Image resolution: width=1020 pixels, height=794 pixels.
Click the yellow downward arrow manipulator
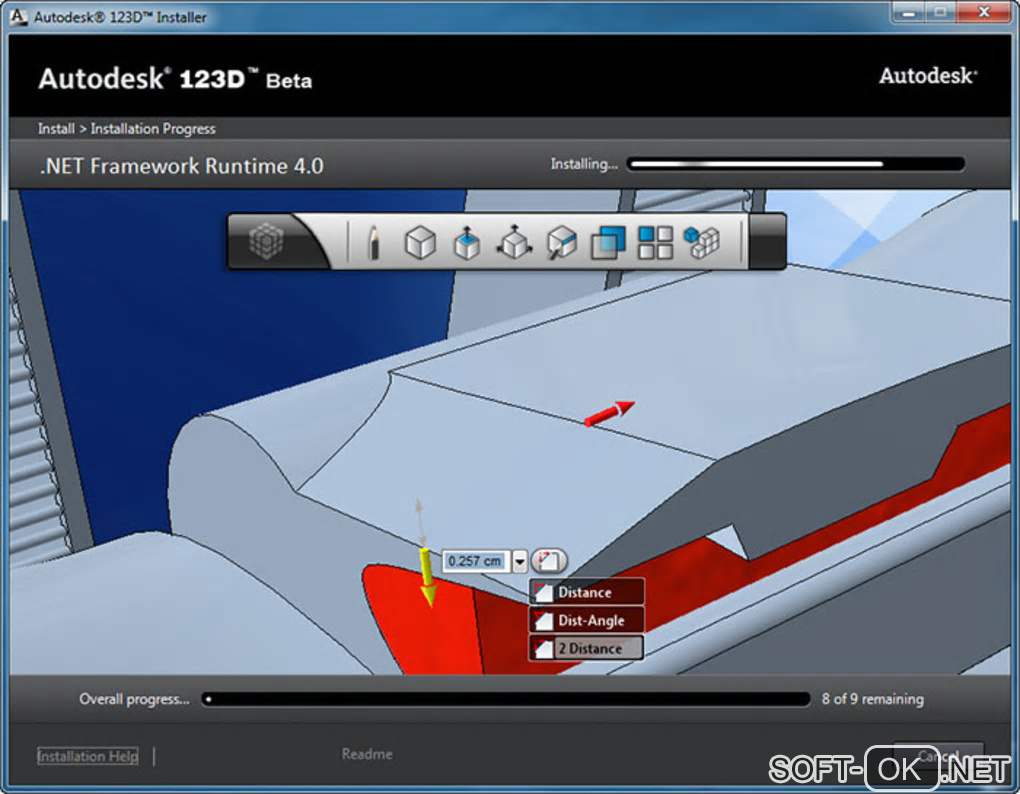point(427,577)
